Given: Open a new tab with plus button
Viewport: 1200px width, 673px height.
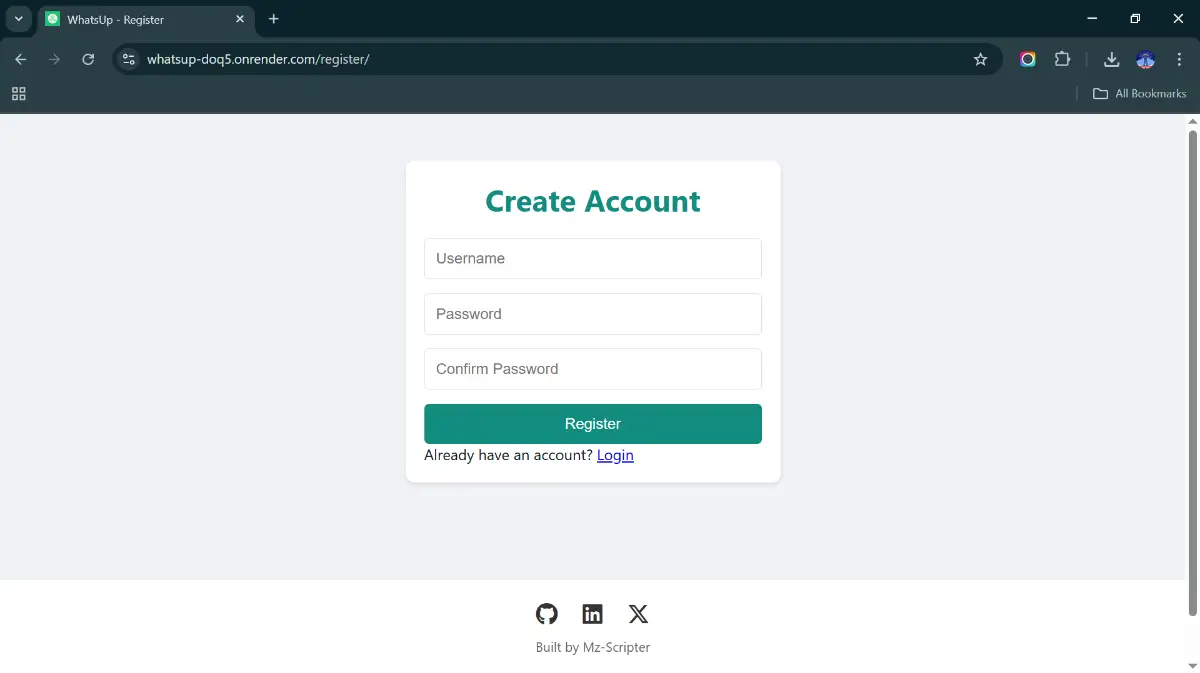Looking at the screenshot, I should tap(274, 19).
